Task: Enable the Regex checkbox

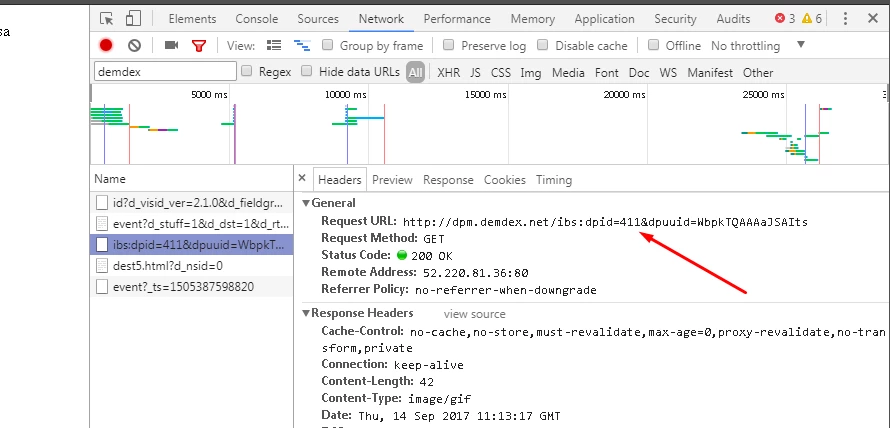Action: pos(246,71)
